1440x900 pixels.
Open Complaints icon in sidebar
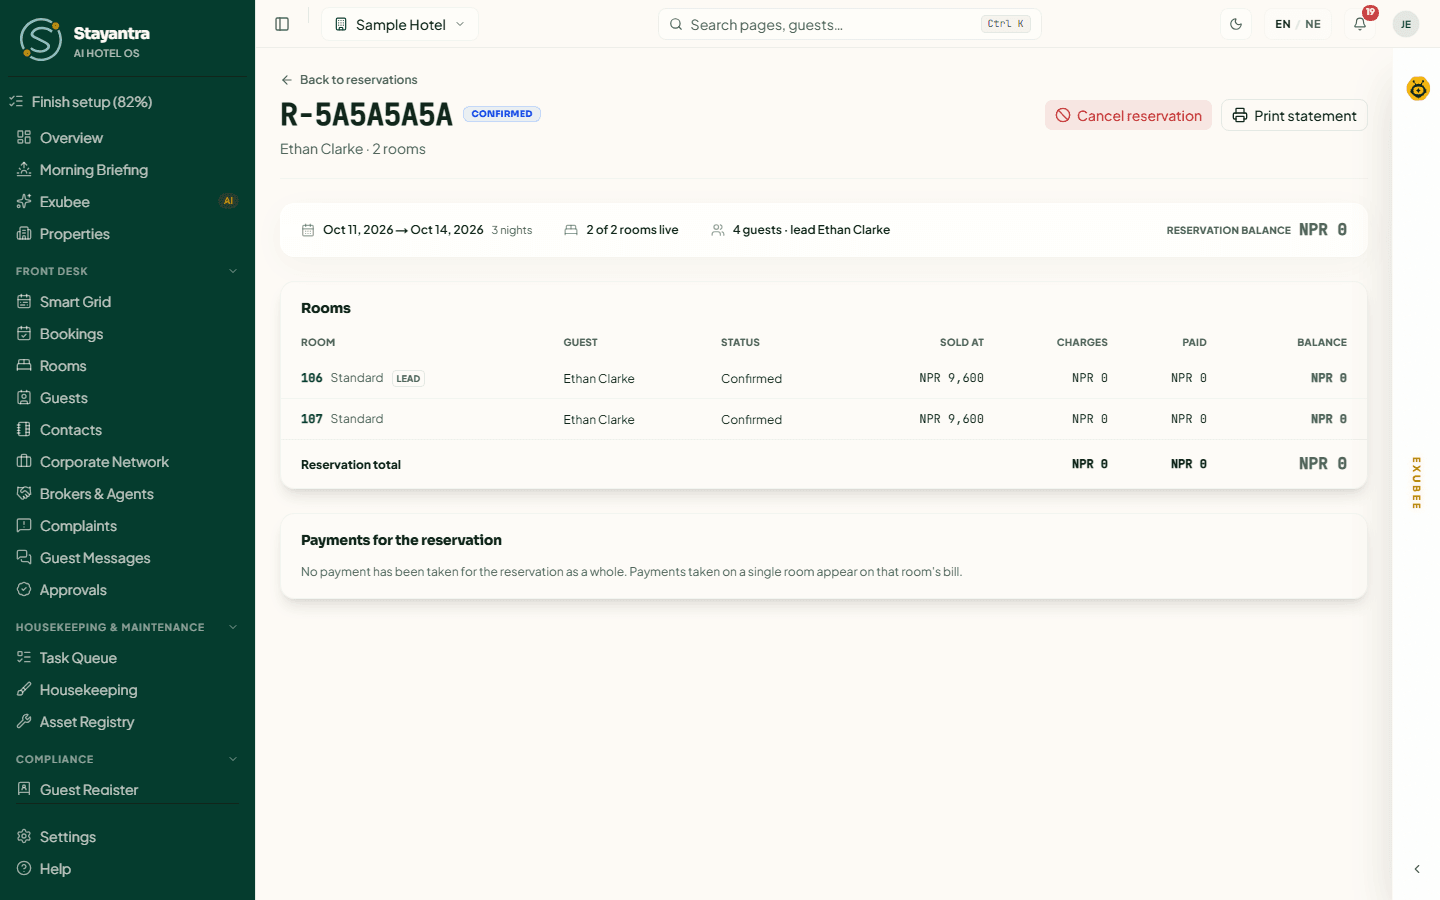pos(24,526)
